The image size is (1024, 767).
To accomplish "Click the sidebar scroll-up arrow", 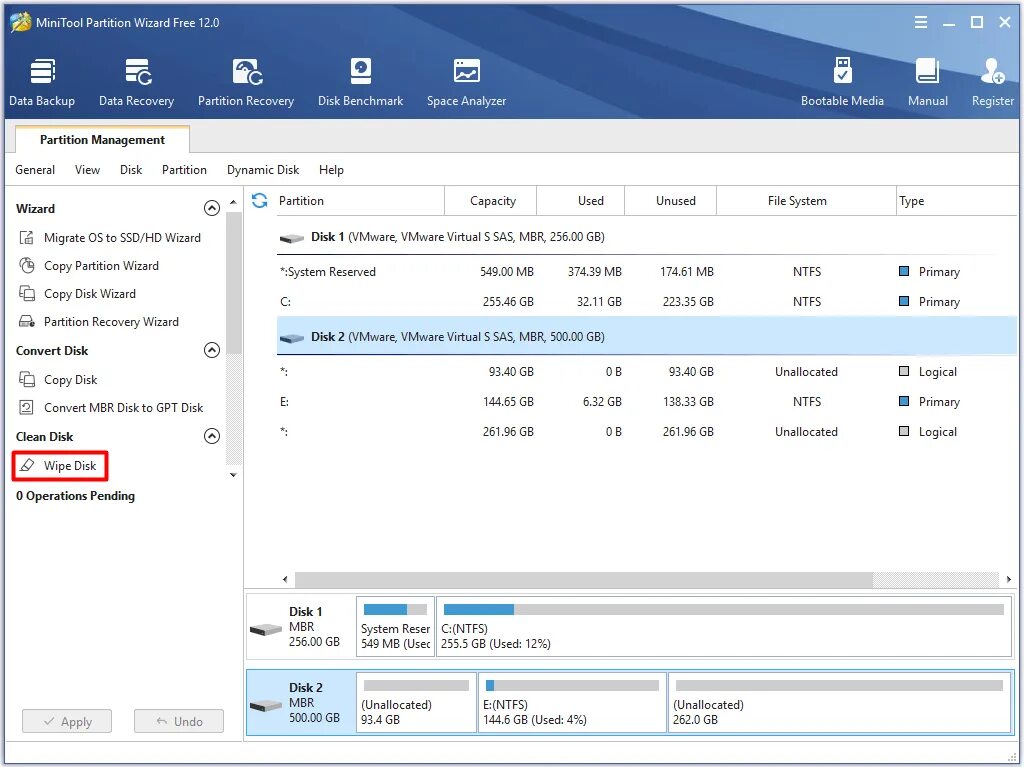I will click(x=233, y=203).
